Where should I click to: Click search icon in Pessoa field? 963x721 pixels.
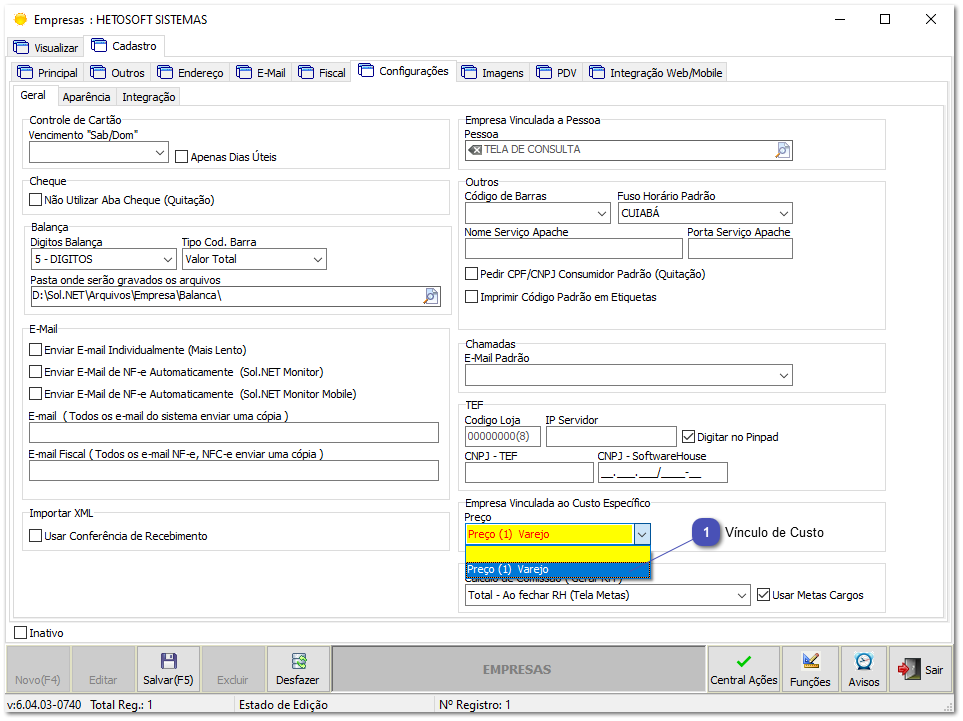point(783,150)
